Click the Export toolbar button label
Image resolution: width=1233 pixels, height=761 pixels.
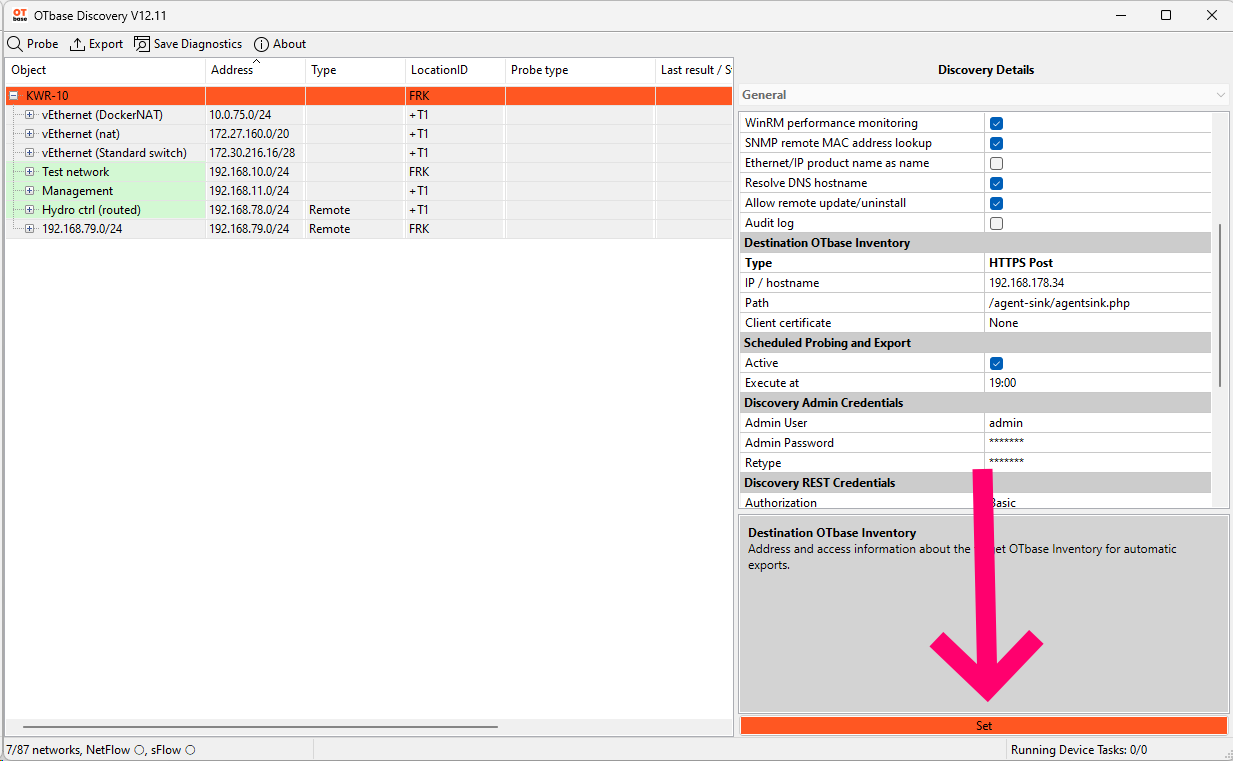pos(106,44)
